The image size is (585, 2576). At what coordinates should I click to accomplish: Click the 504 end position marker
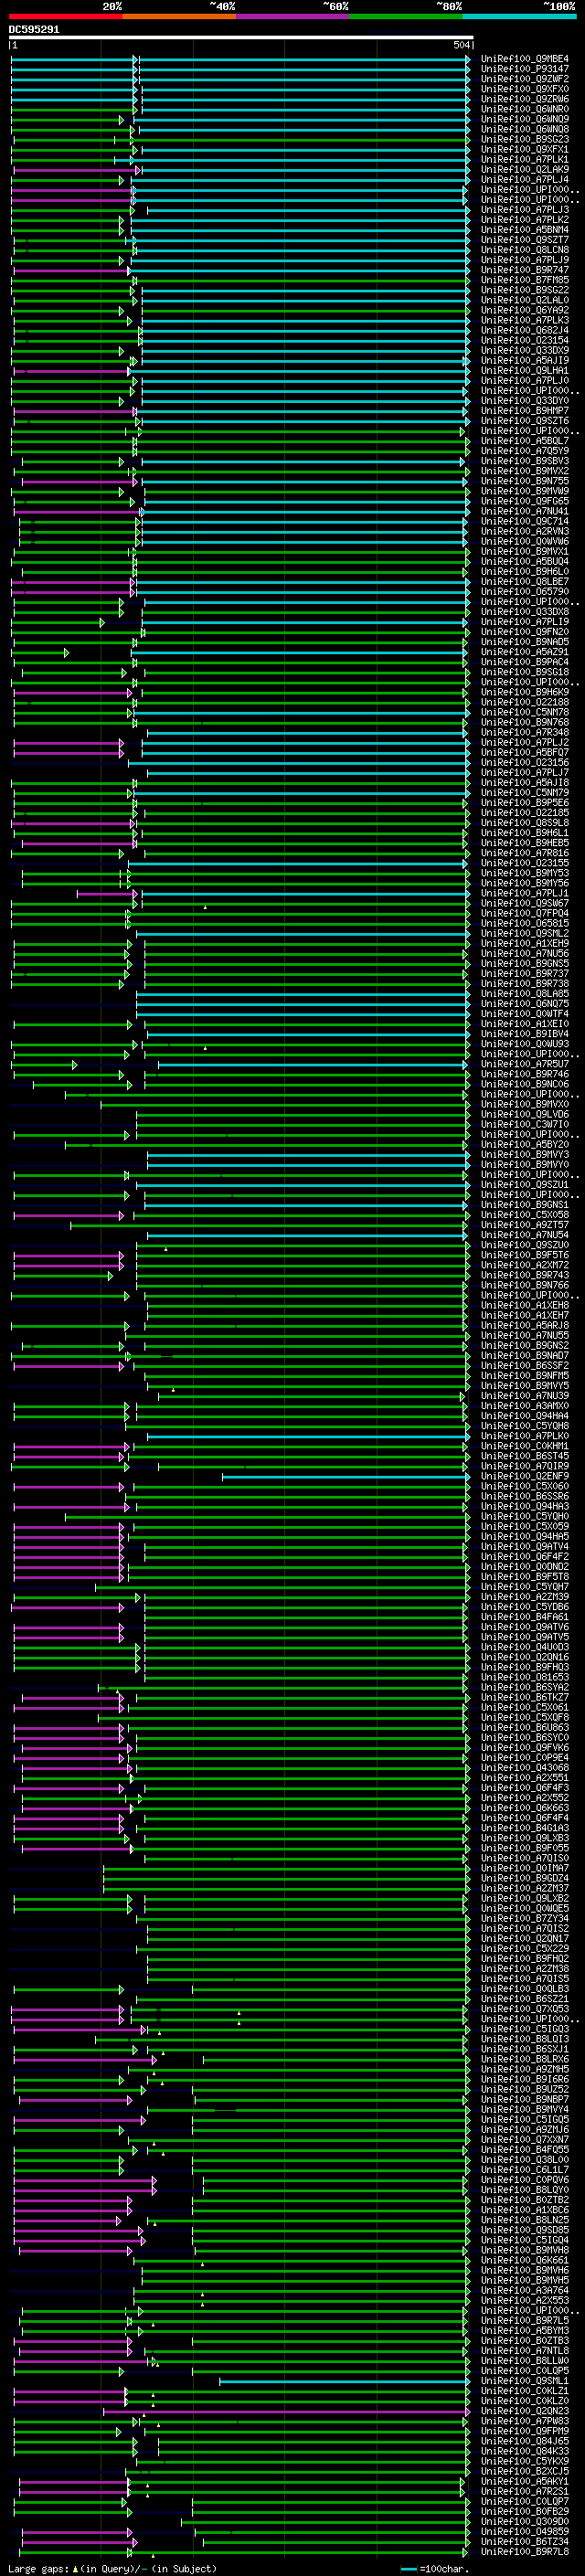click(462, 45)
